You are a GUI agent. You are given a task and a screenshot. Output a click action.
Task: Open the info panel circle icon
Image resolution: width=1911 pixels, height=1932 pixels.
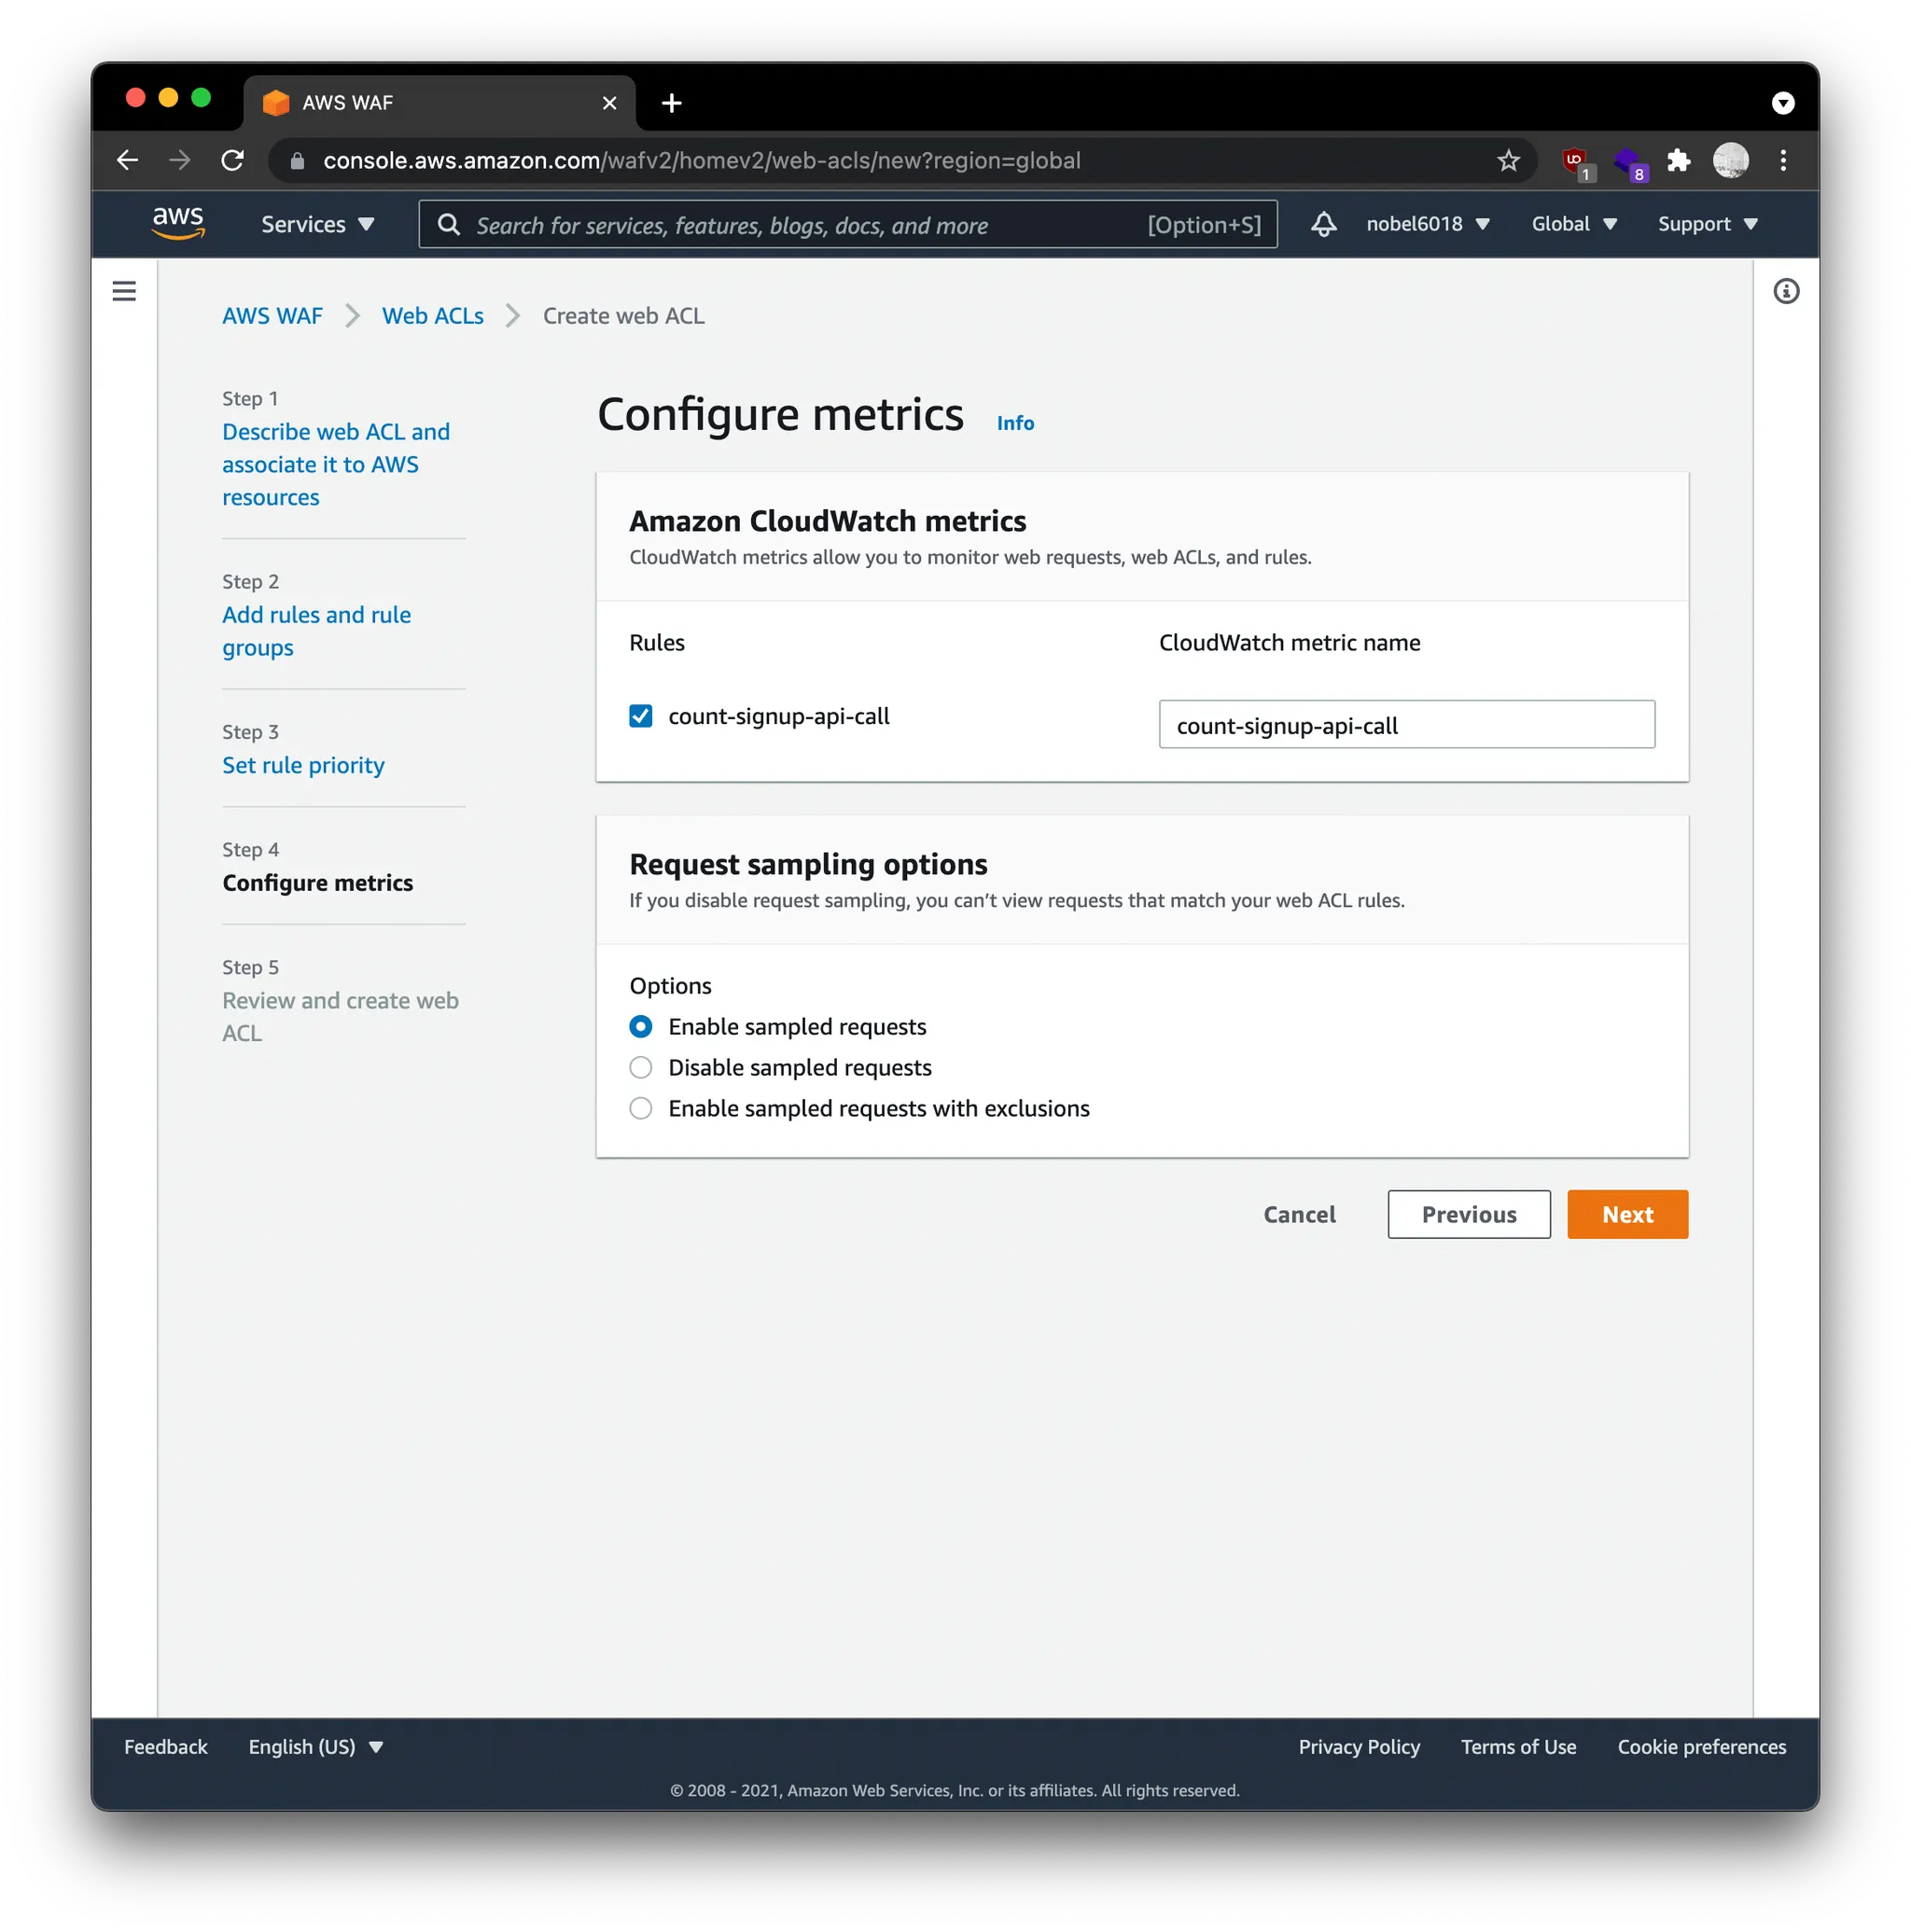click(x=1786, y=291)
